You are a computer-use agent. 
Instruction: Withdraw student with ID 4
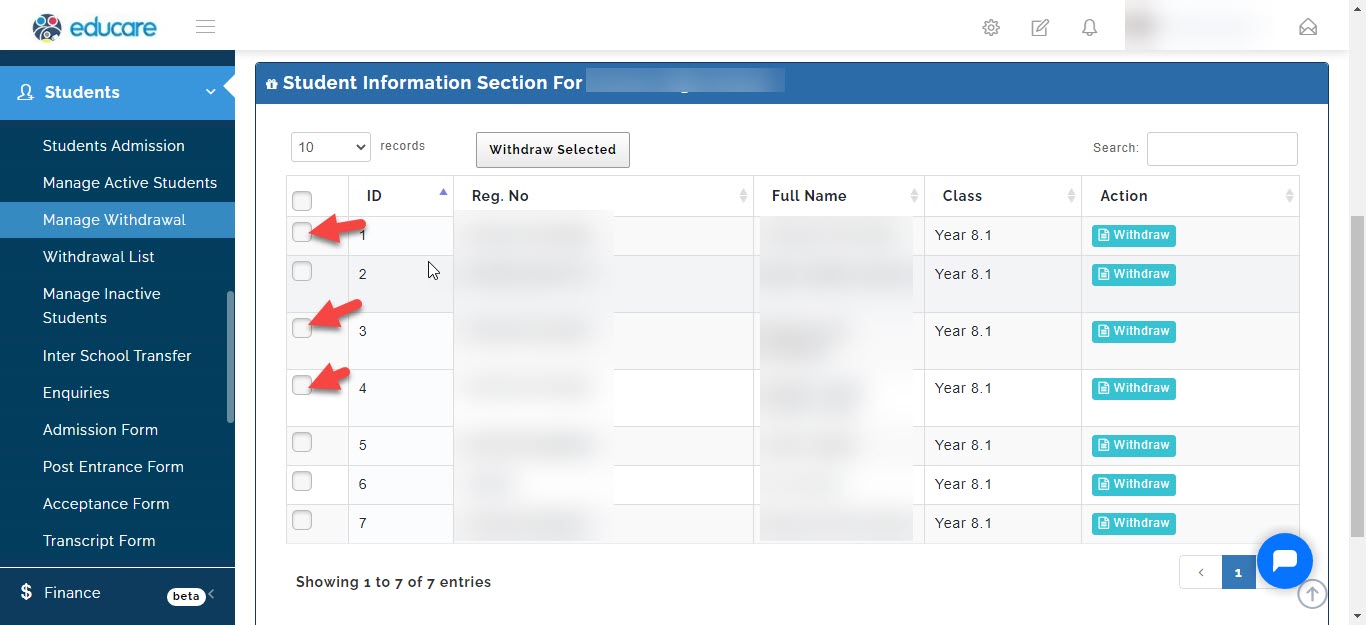1134,389
